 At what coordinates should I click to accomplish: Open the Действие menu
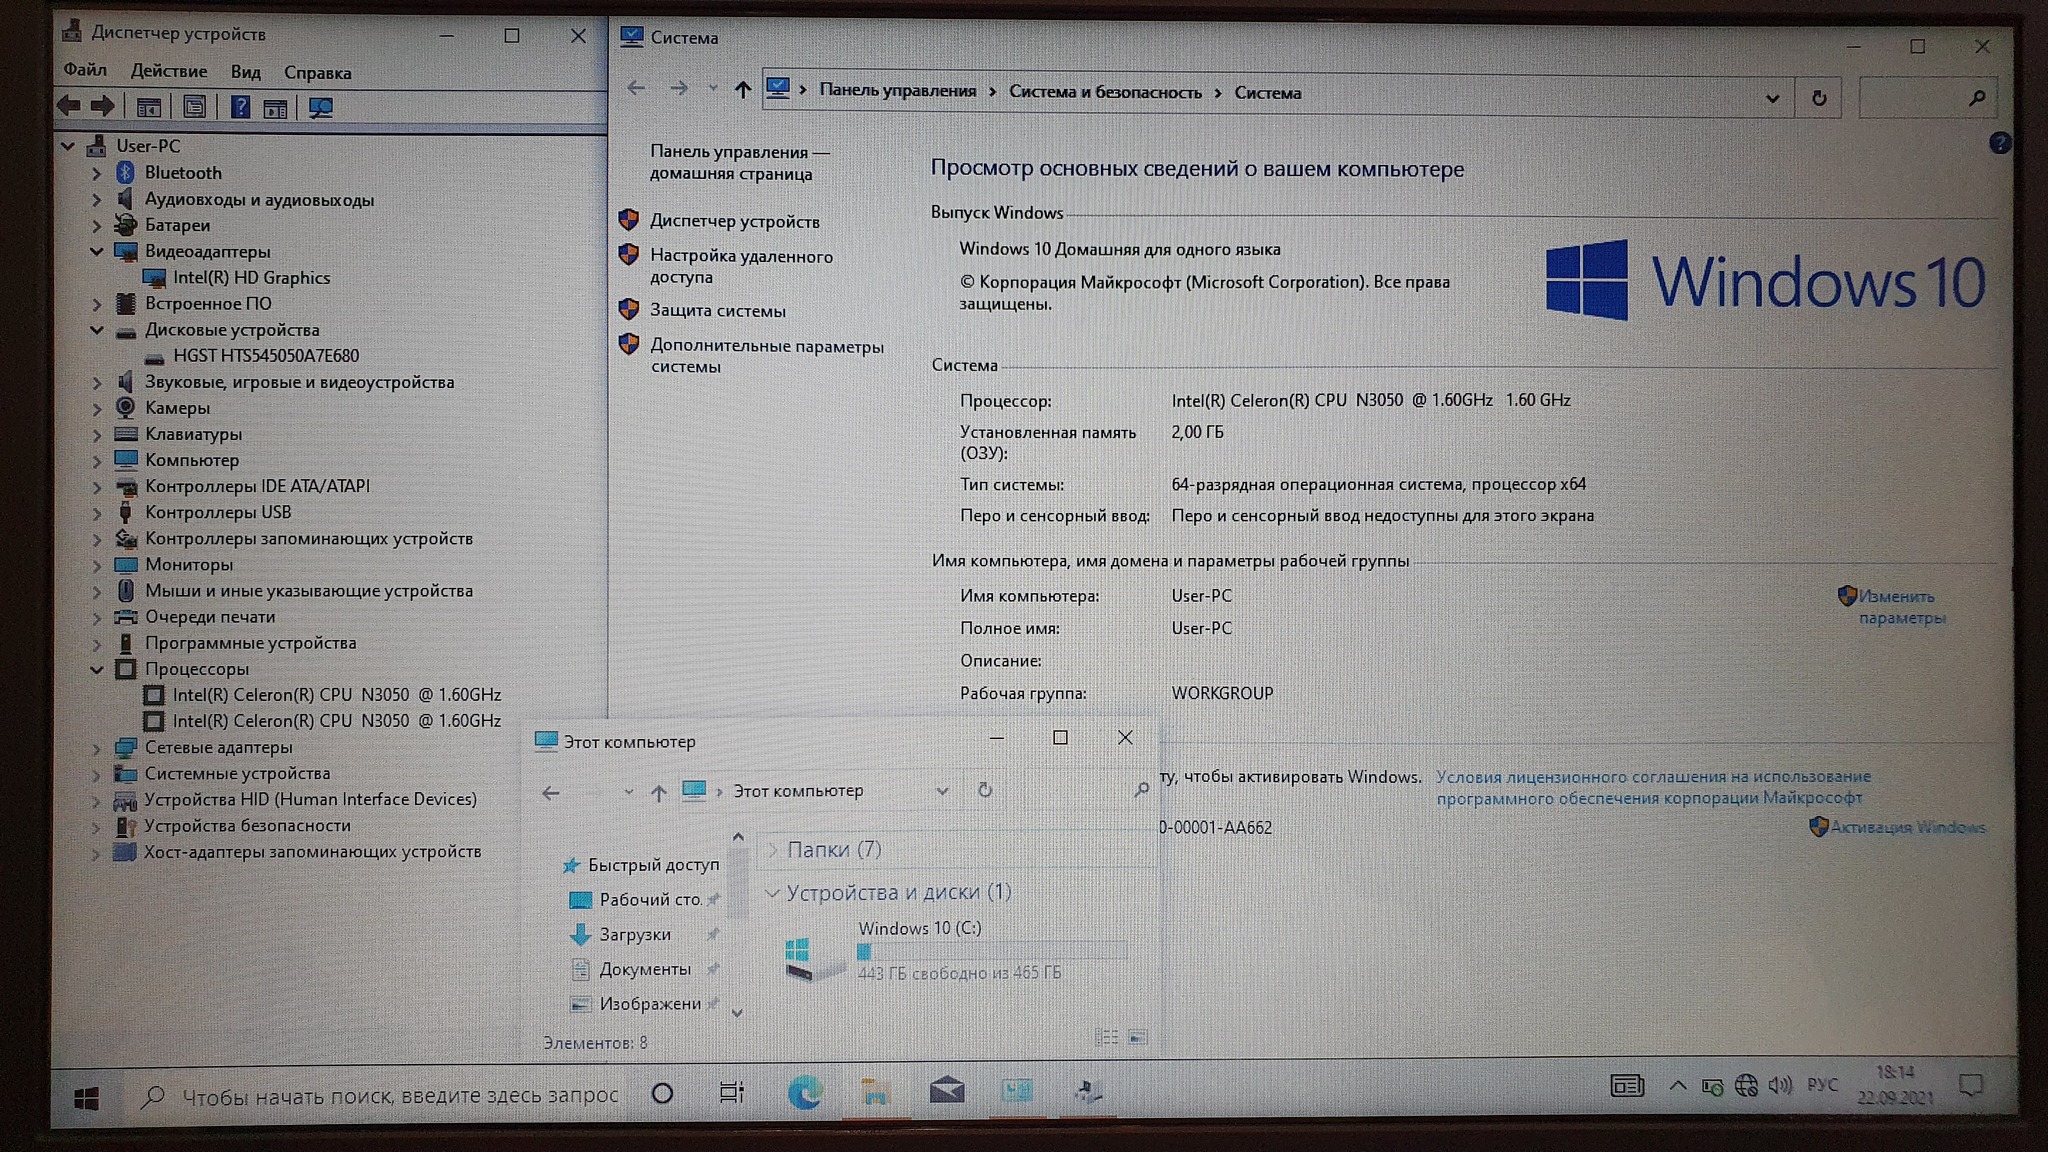(x=169, y=72)
